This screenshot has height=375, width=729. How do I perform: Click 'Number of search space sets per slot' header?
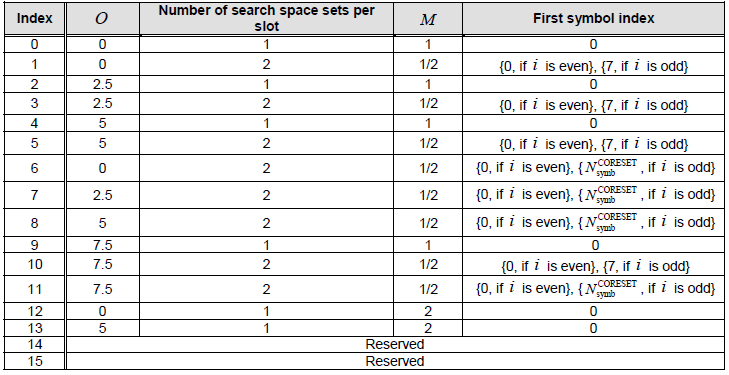coord(266,19)
